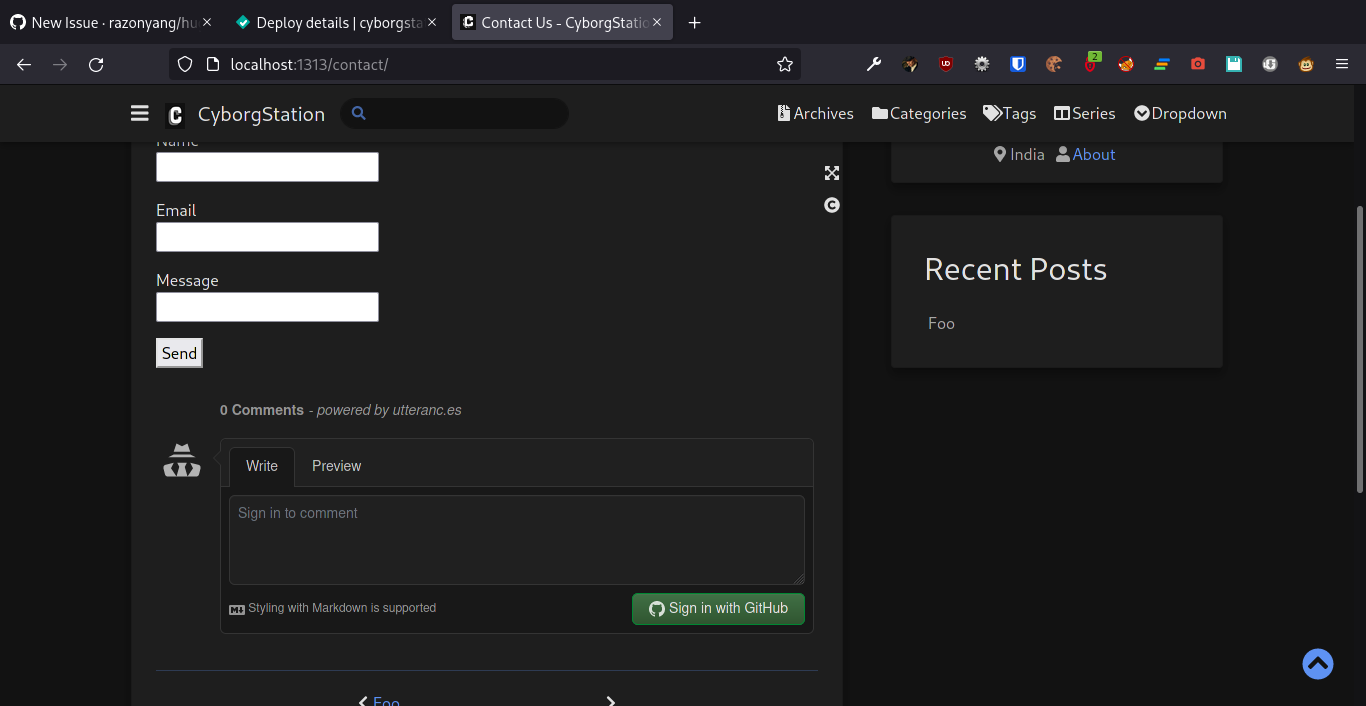
Task: Open the uBlock Origin extension
Action: tap(945, 63)
